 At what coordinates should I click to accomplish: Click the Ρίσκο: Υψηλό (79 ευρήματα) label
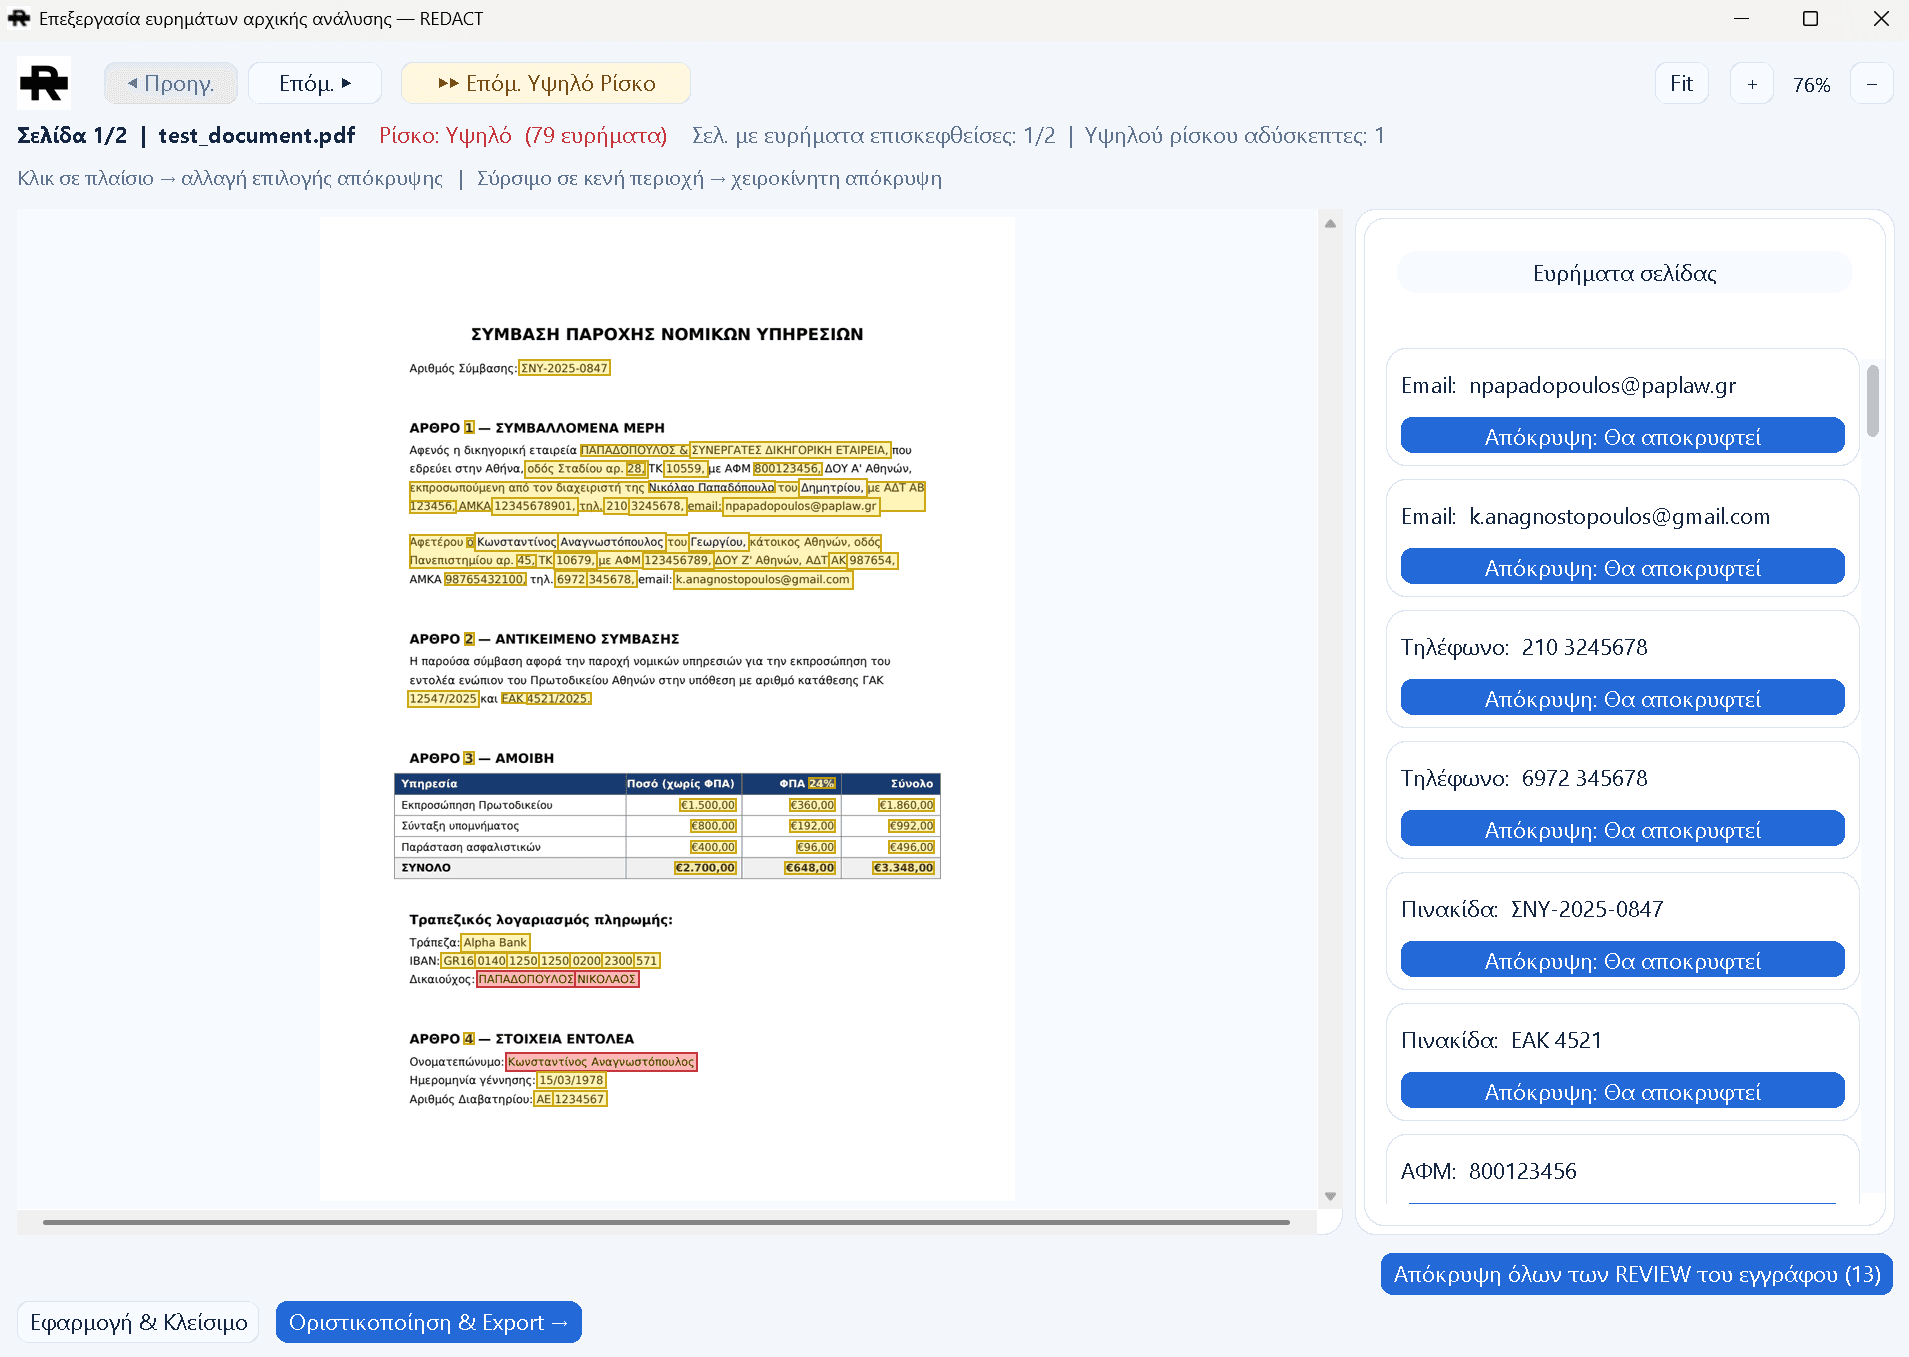click(523, 136)
